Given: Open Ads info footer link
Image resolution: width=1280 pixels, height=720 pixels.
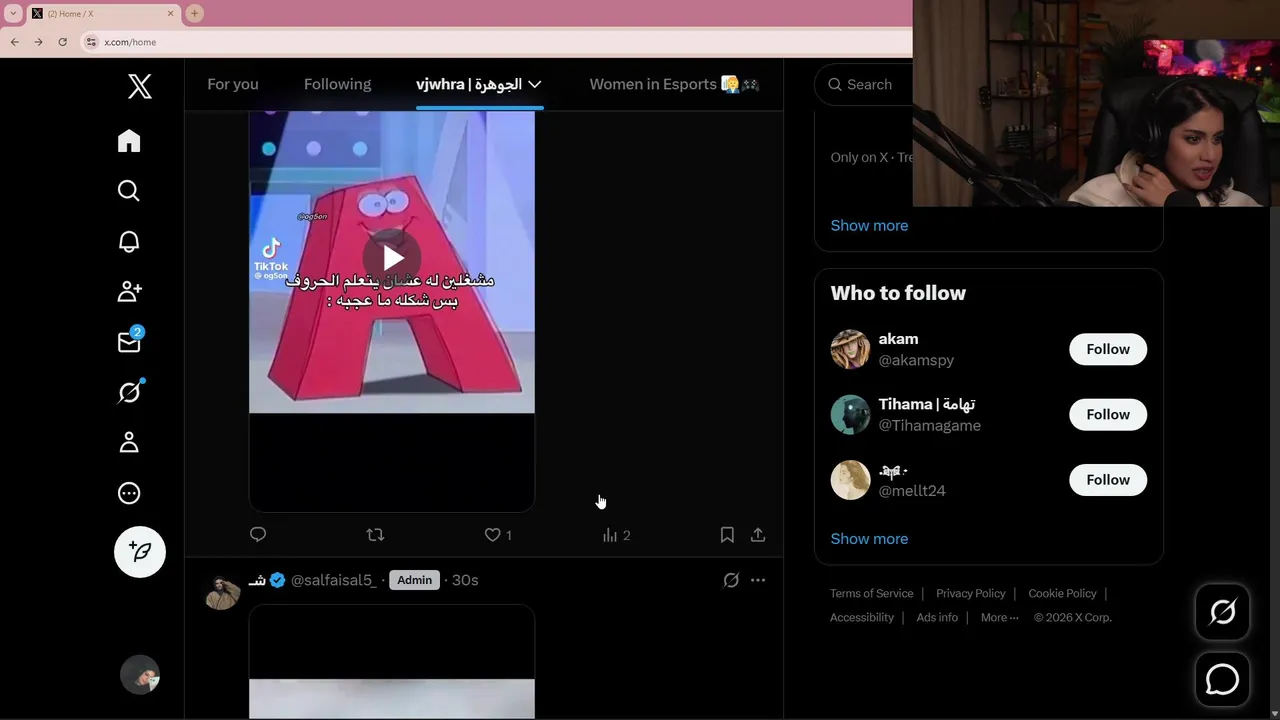Looking at the screenshot, I should coord(937,617).
